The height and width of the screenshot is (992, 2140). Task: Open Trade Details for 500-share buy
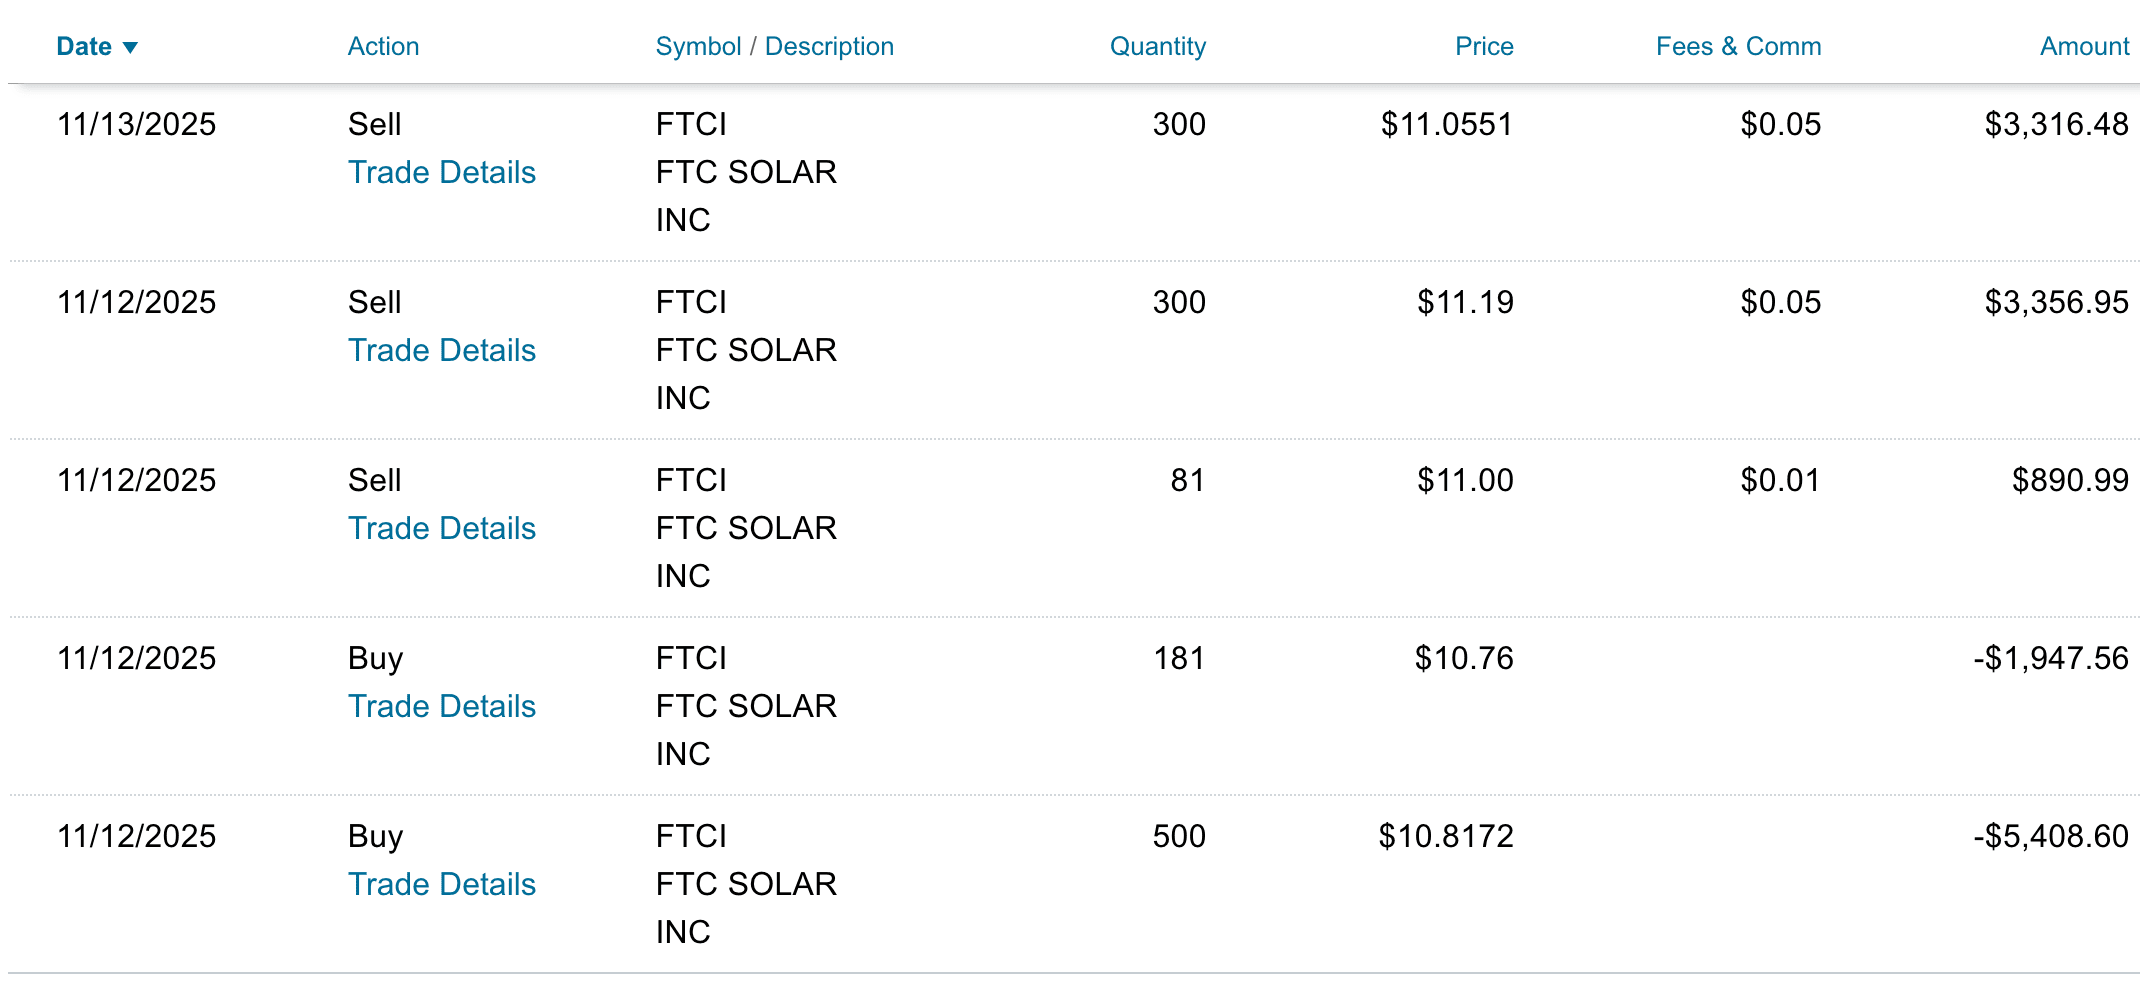click(x=441, y=885)
